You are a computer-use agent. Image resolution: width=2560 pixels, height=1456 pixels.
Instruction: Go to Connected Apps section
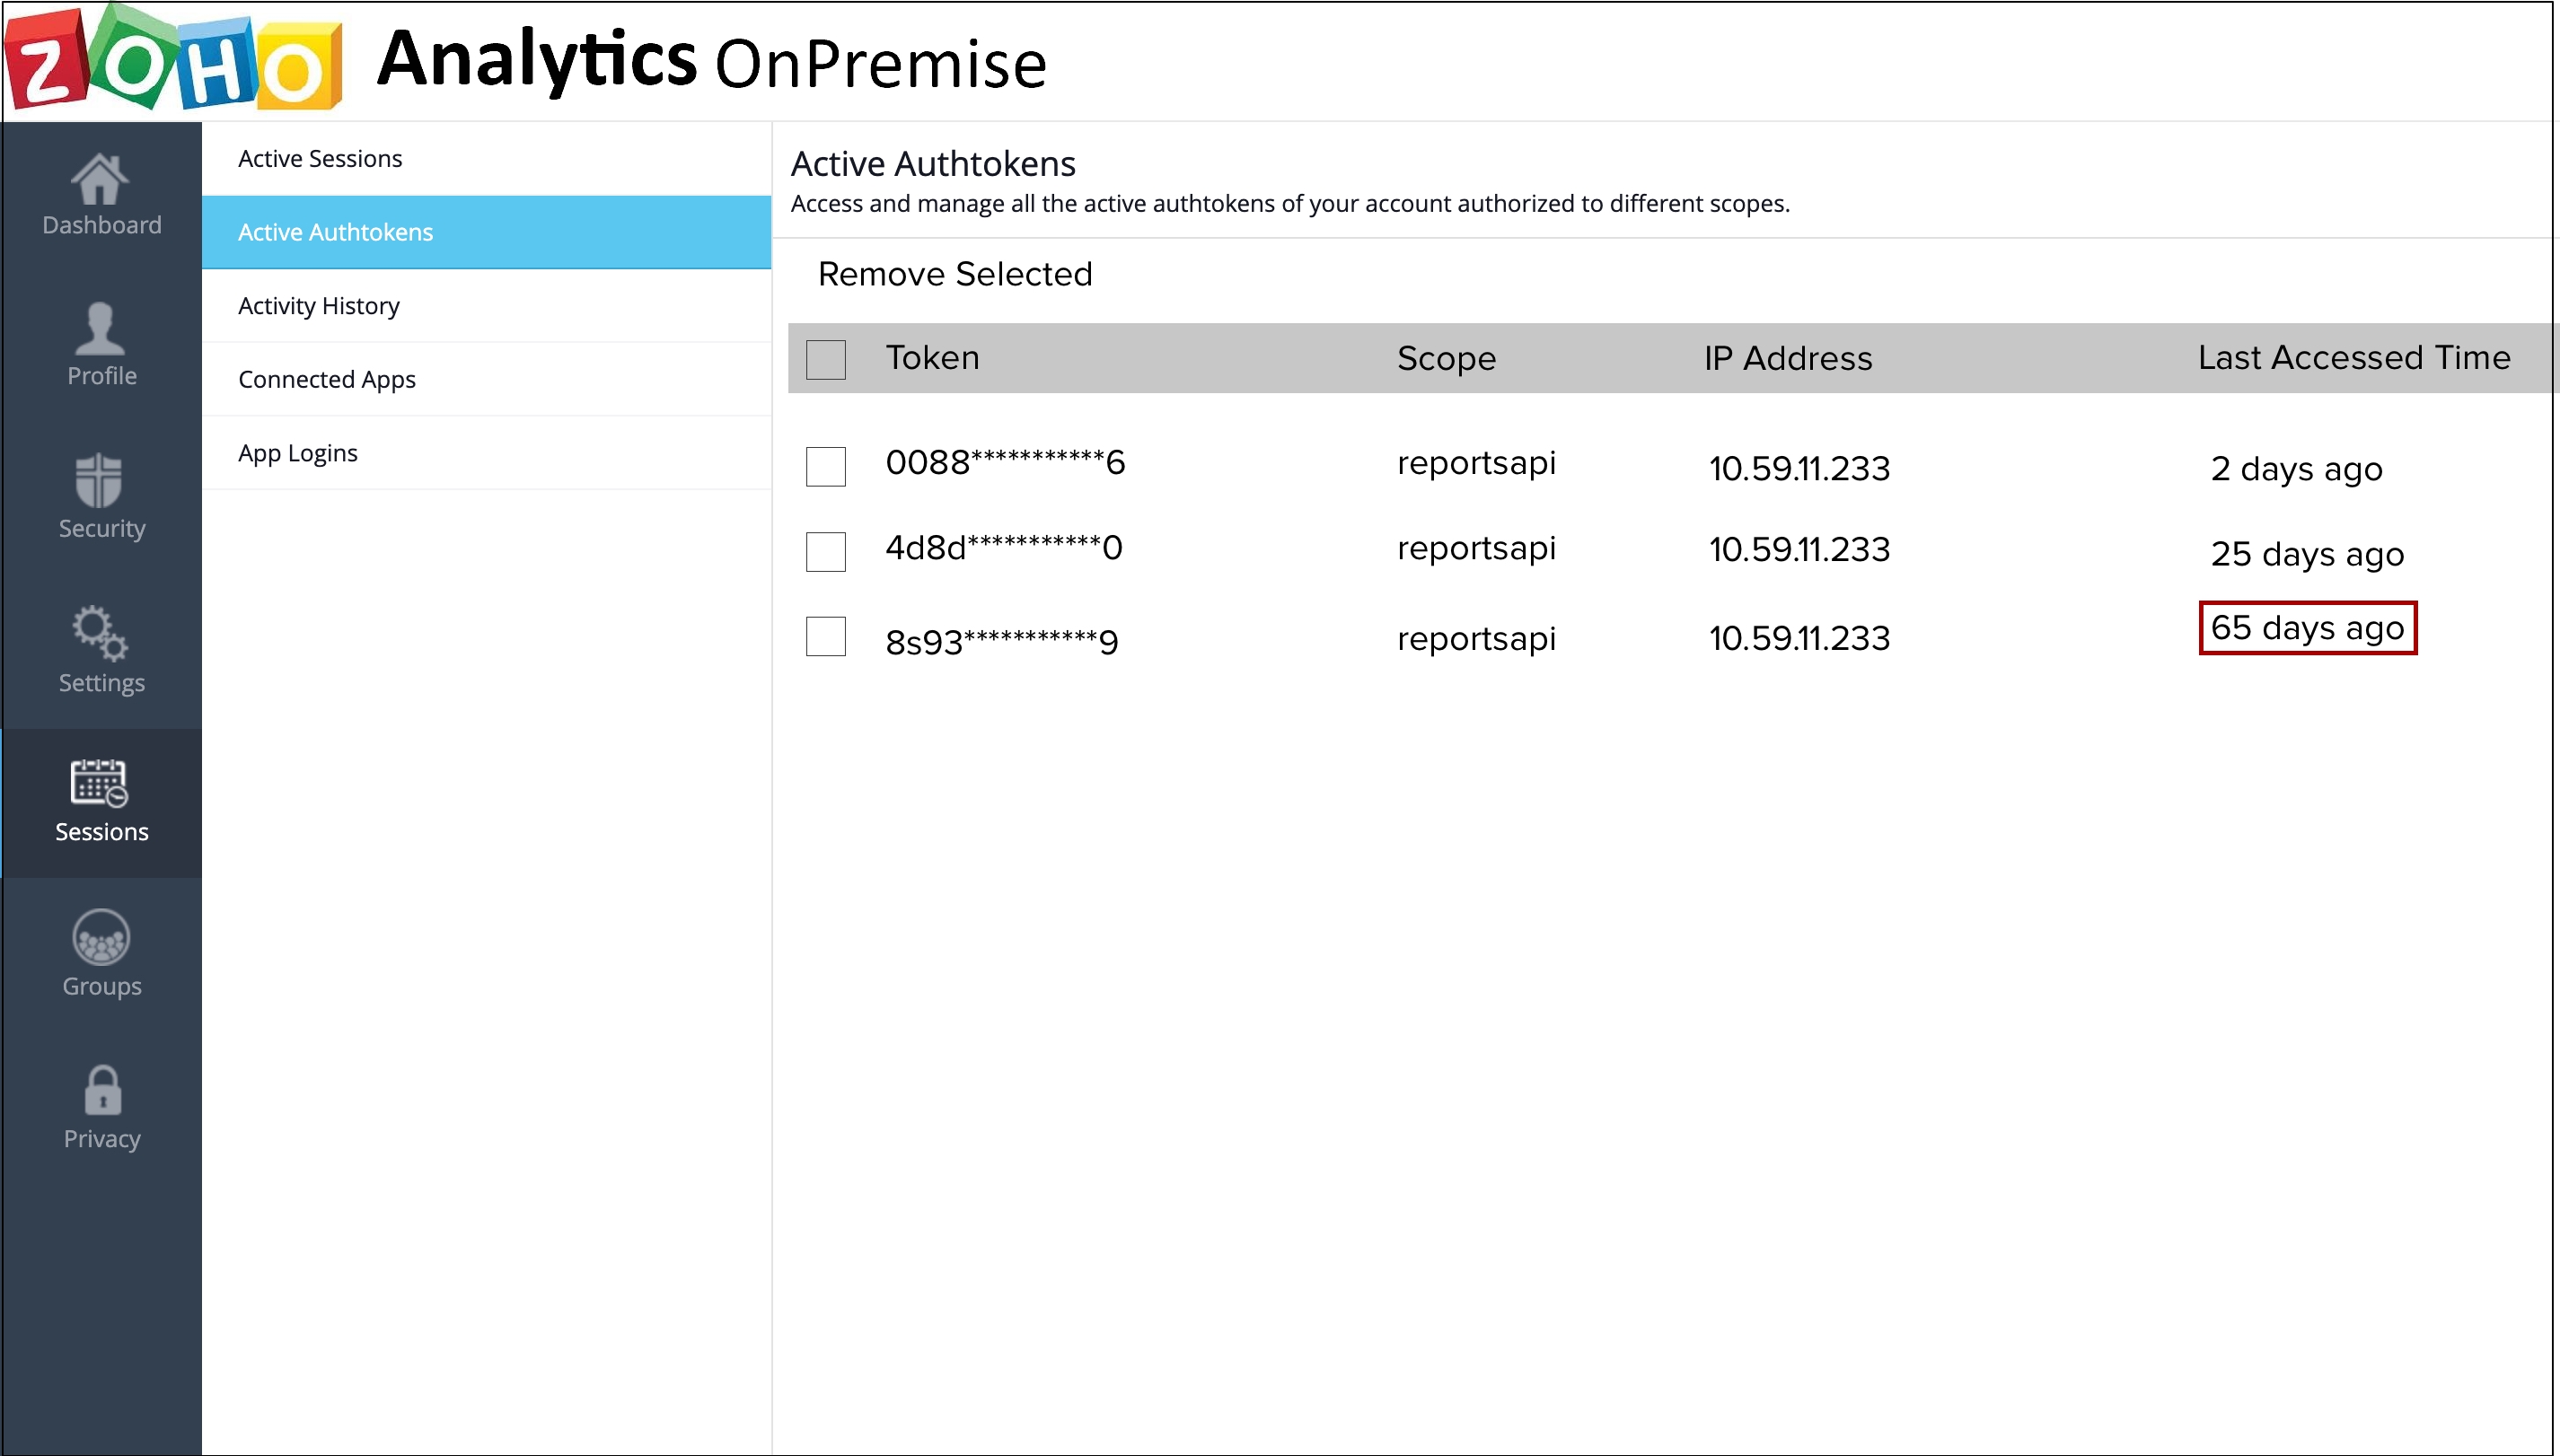(326, 379)
